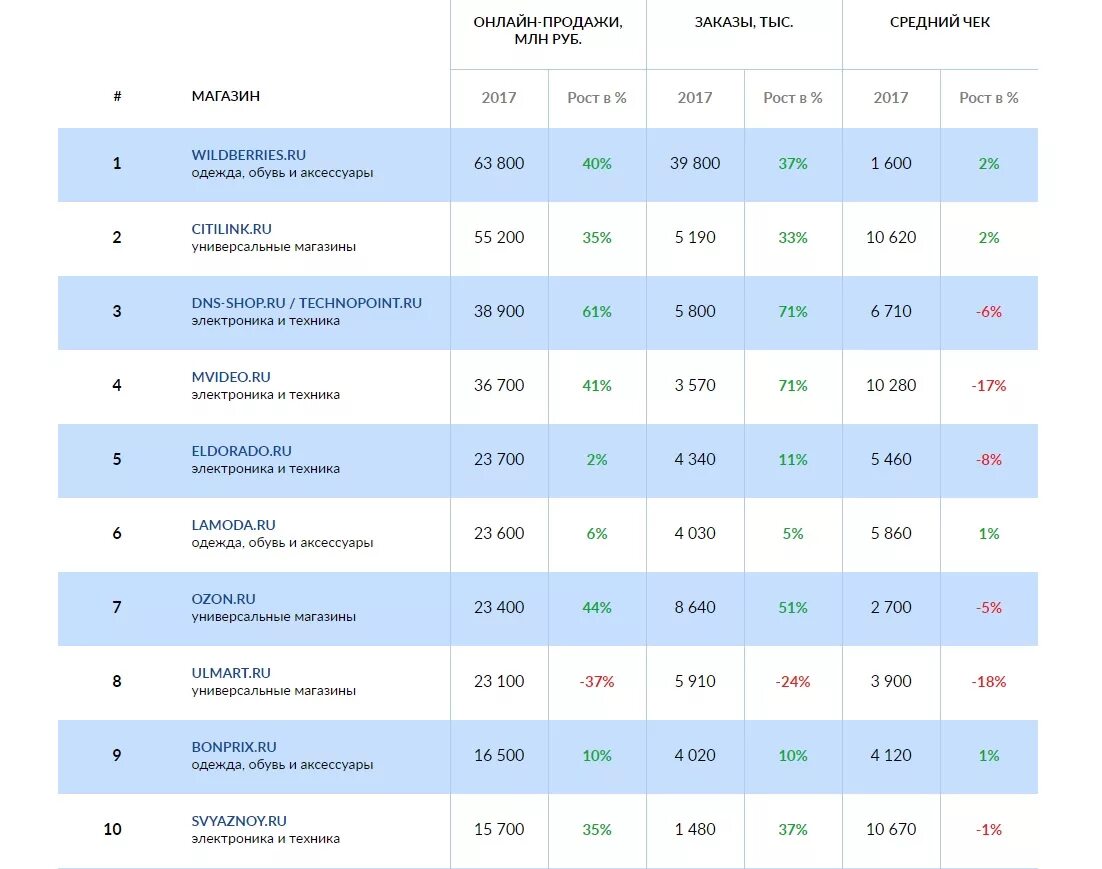Open the ELDORADO.RU store link

tap(241, 451)
